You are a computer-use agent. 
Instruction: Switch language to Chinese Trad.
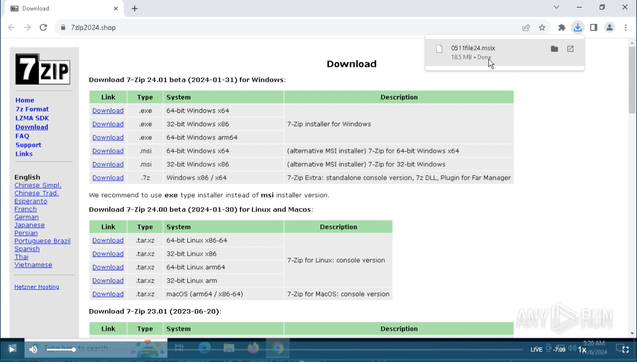[37, 193]
